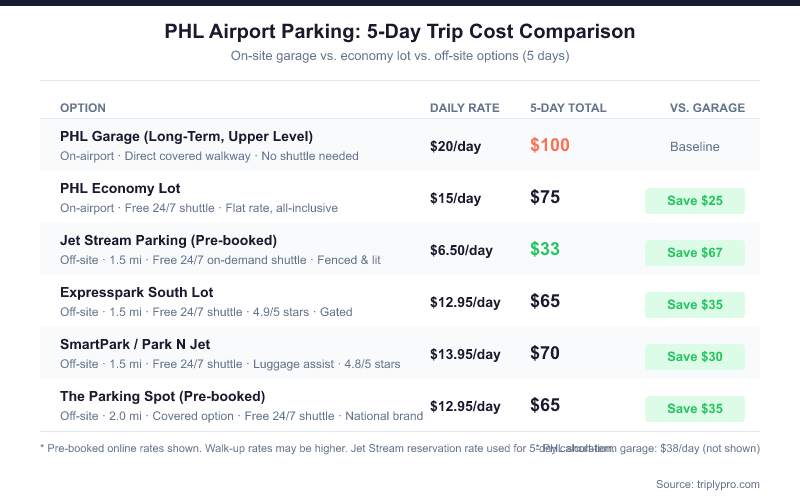Click the DAILY RATE column header
The height and width of the screenshot is (500, 800).
click(x=465, y=108)
